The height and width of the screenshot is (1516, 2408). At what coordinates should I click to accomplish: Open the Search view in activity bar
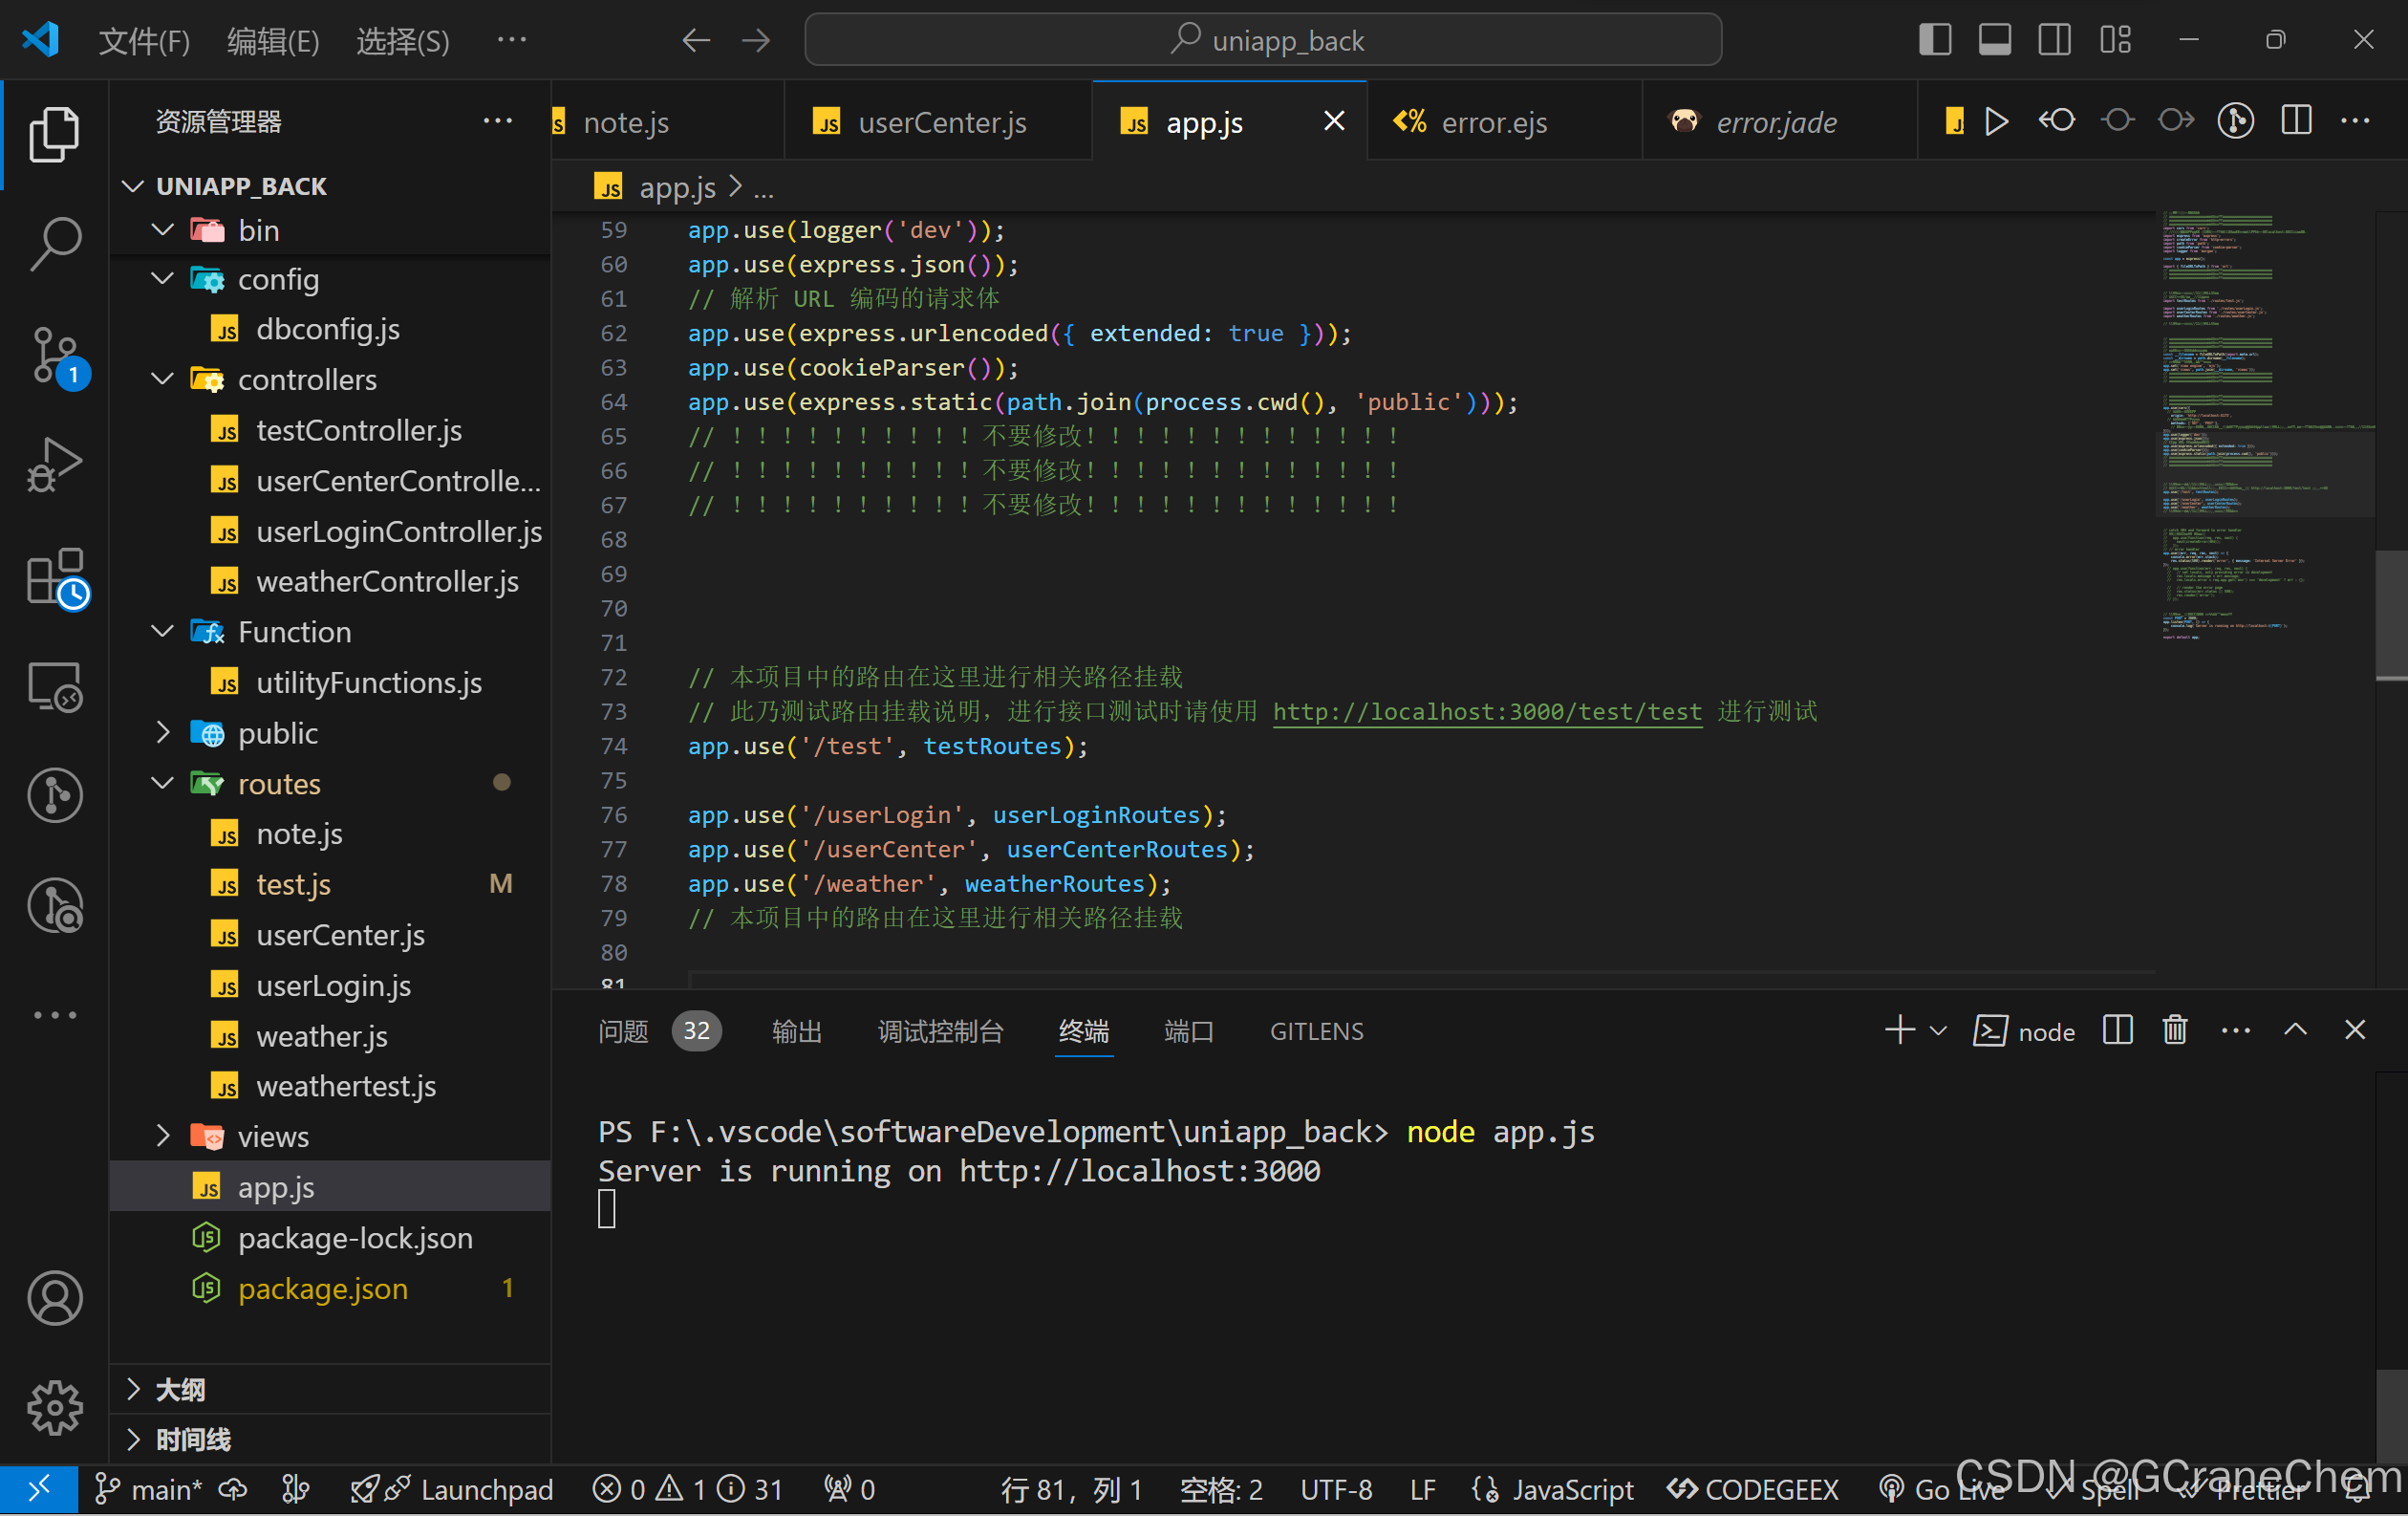(x=54, y=243)
